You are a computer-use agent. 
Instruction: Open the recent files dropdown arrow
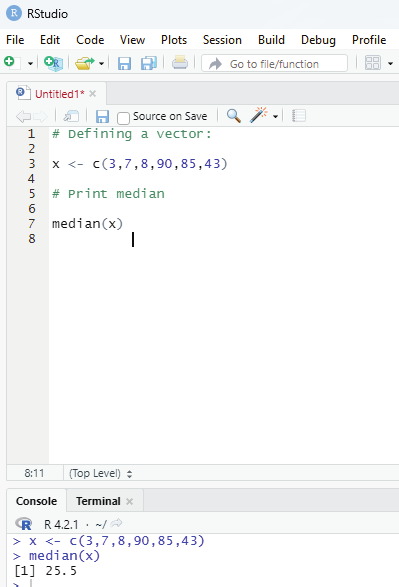(101, 64)
